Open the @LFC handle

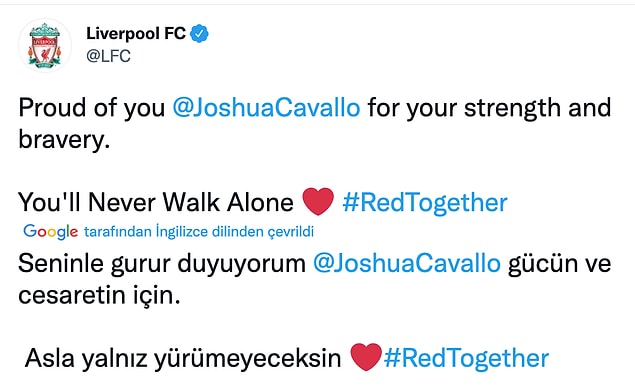click(x=108, y=56)
